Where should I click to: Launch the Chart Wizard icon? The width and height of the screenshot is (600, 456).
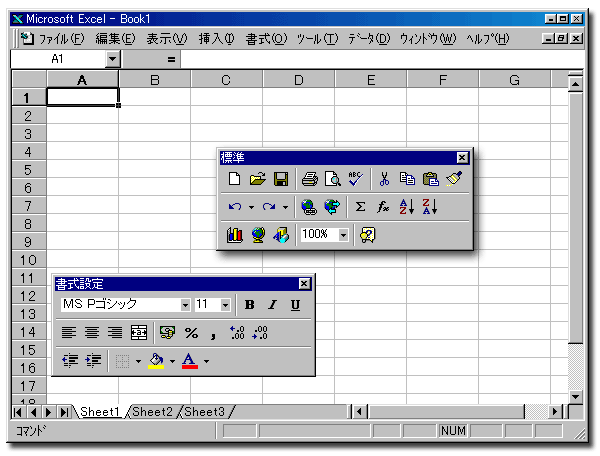pyautogui.click(x=235, y=235)
